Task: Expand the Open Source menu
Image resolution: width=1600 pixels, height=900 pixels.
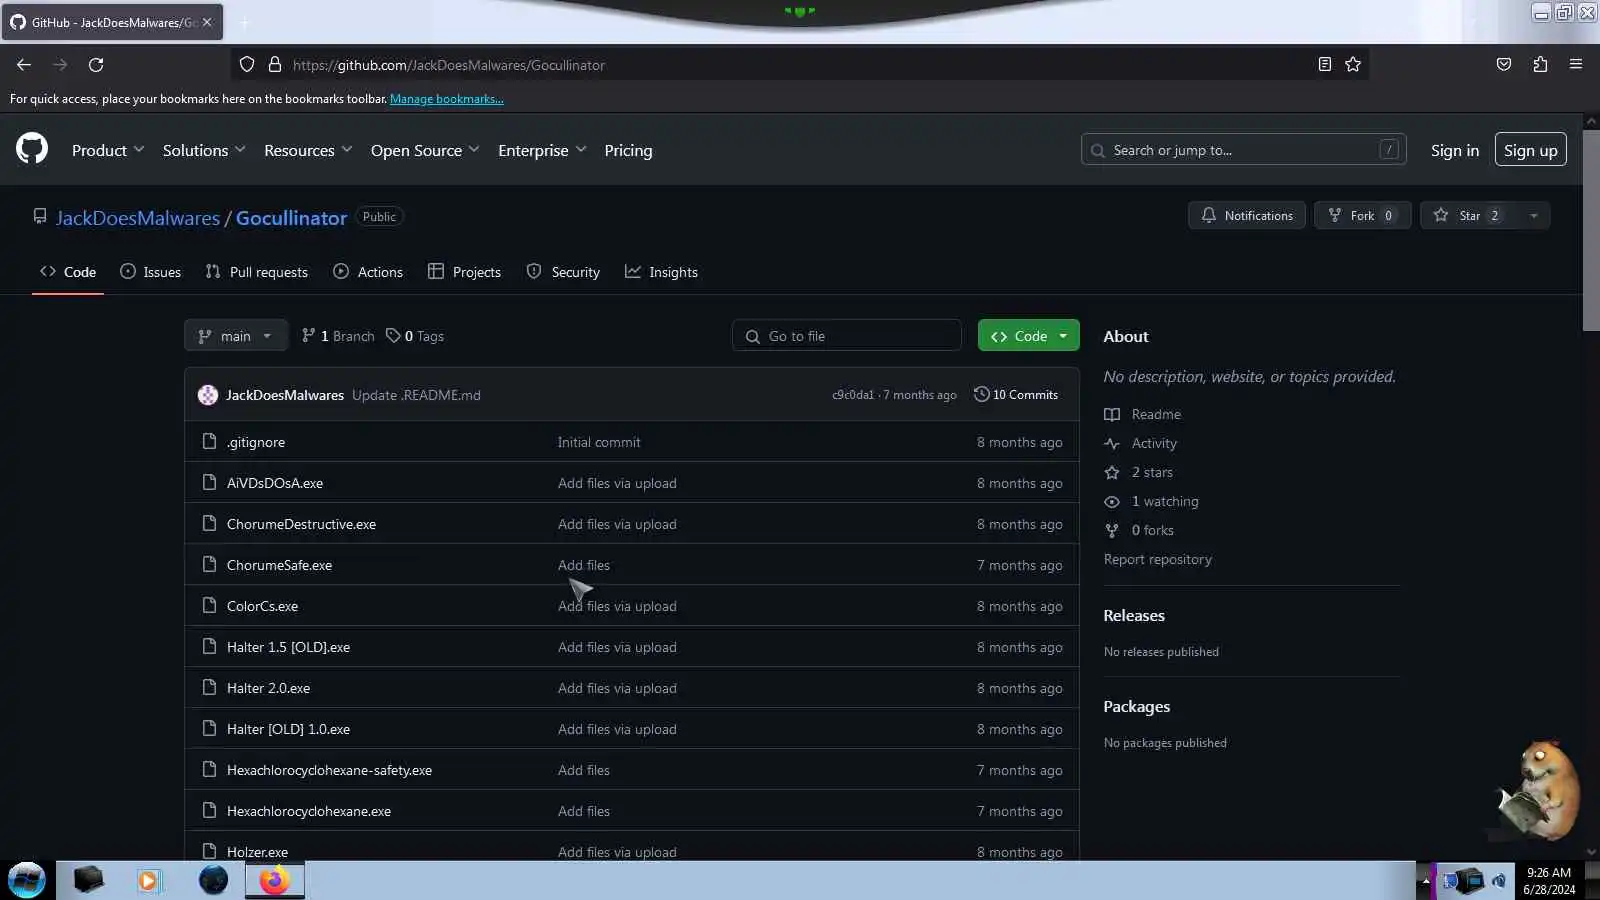Action: tap(425, 150)
